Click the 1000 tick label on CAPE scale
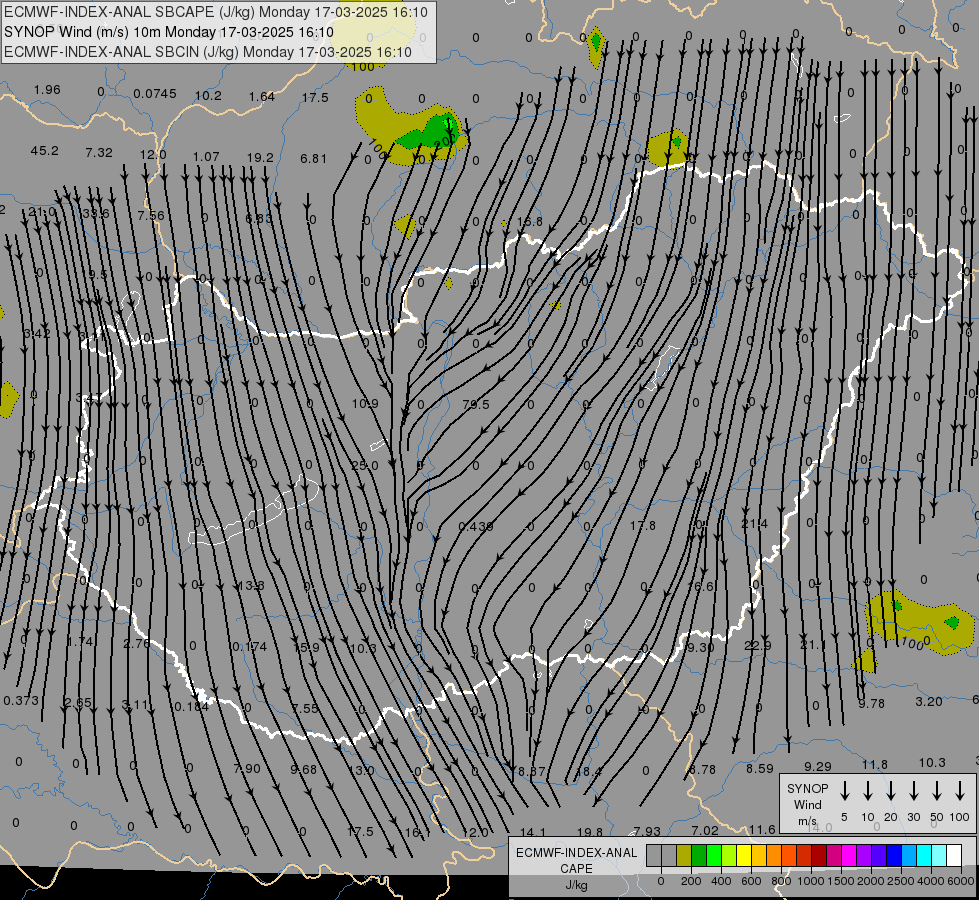The width and height of the screenshot is (979, 900). tap(810, 881)
